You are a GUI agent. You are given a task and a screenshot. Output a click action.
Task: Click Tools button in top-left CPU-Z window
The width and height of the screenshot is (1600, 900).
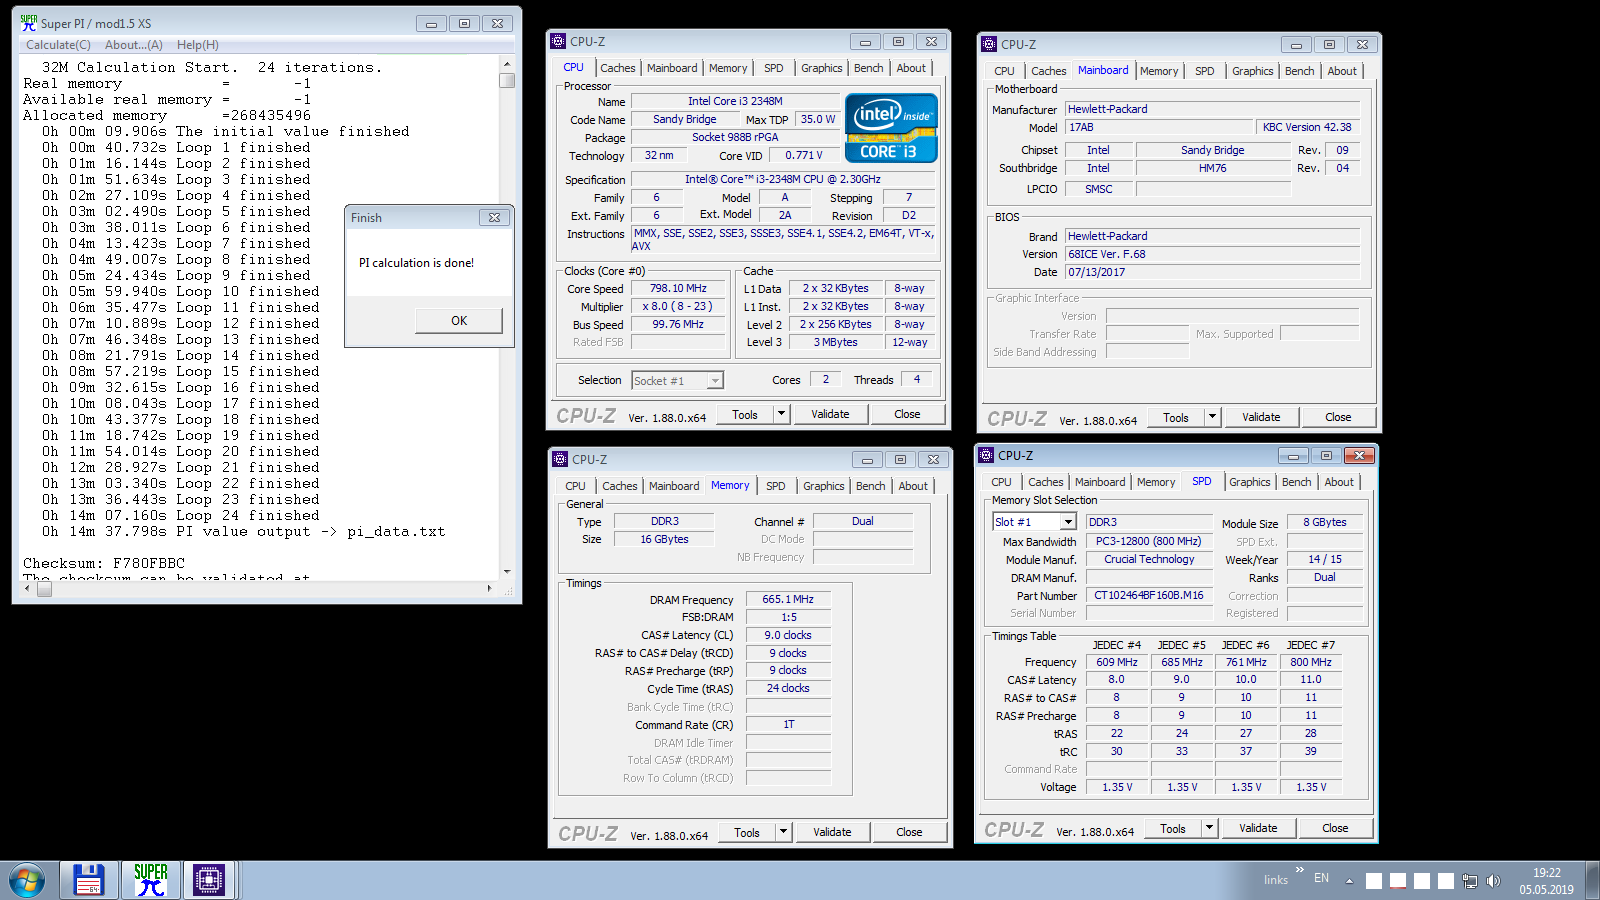745,414
